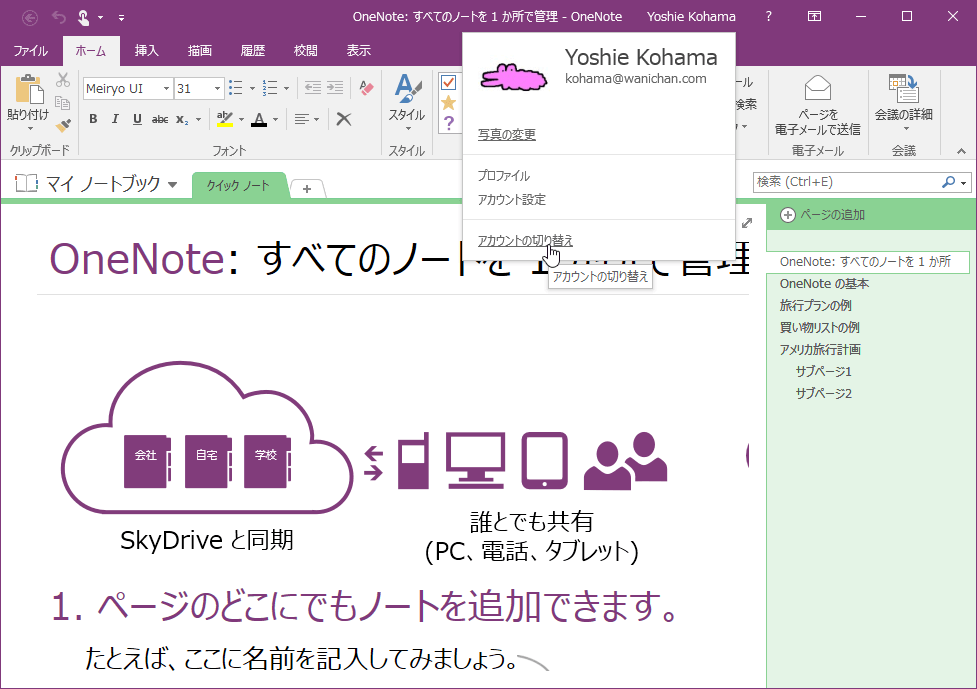The width and height of the screenshot is (977, 689).
Task: Click the pink crocodile profile picture
Action: 513,78
